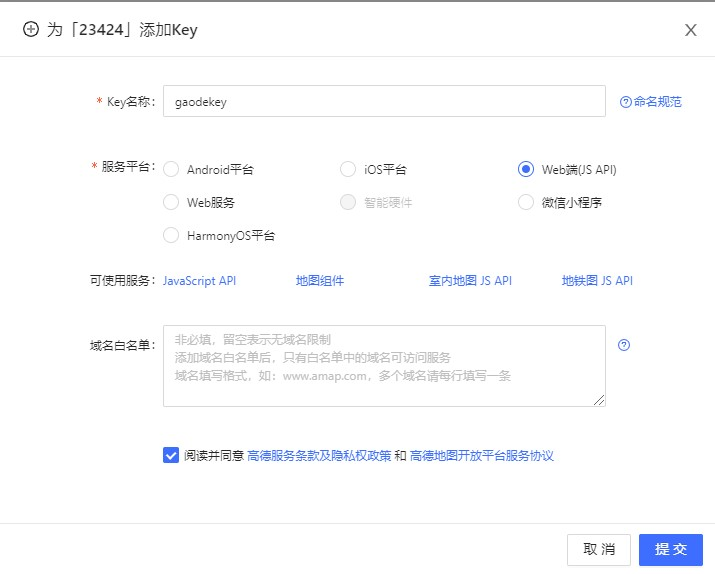
Task: Click the 可使用服务 label
Action: coord(122,280)
